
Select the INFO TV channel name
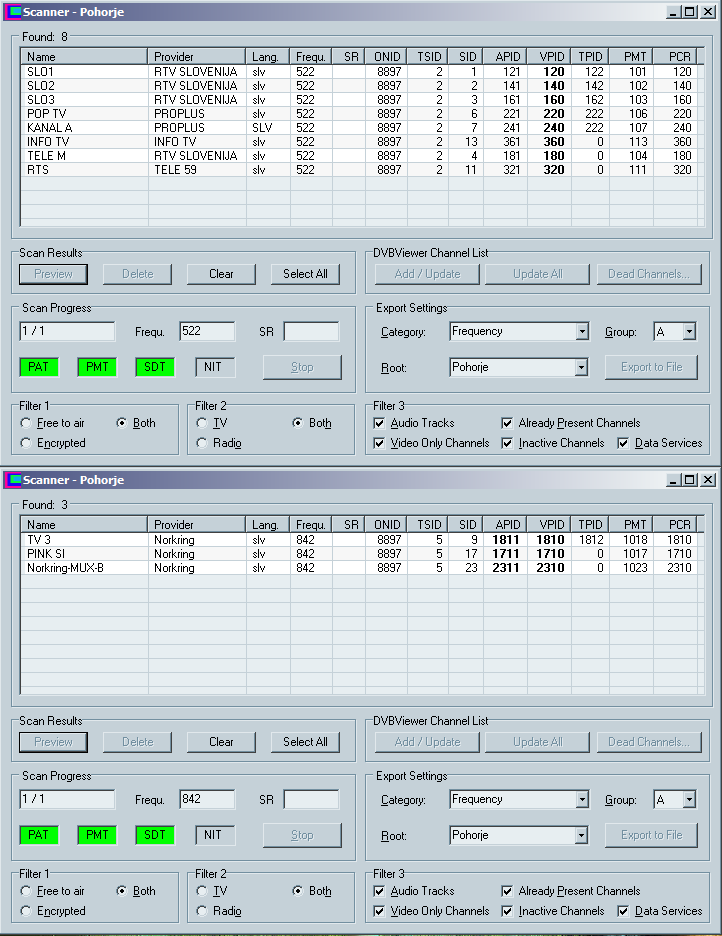coord(48,141)
